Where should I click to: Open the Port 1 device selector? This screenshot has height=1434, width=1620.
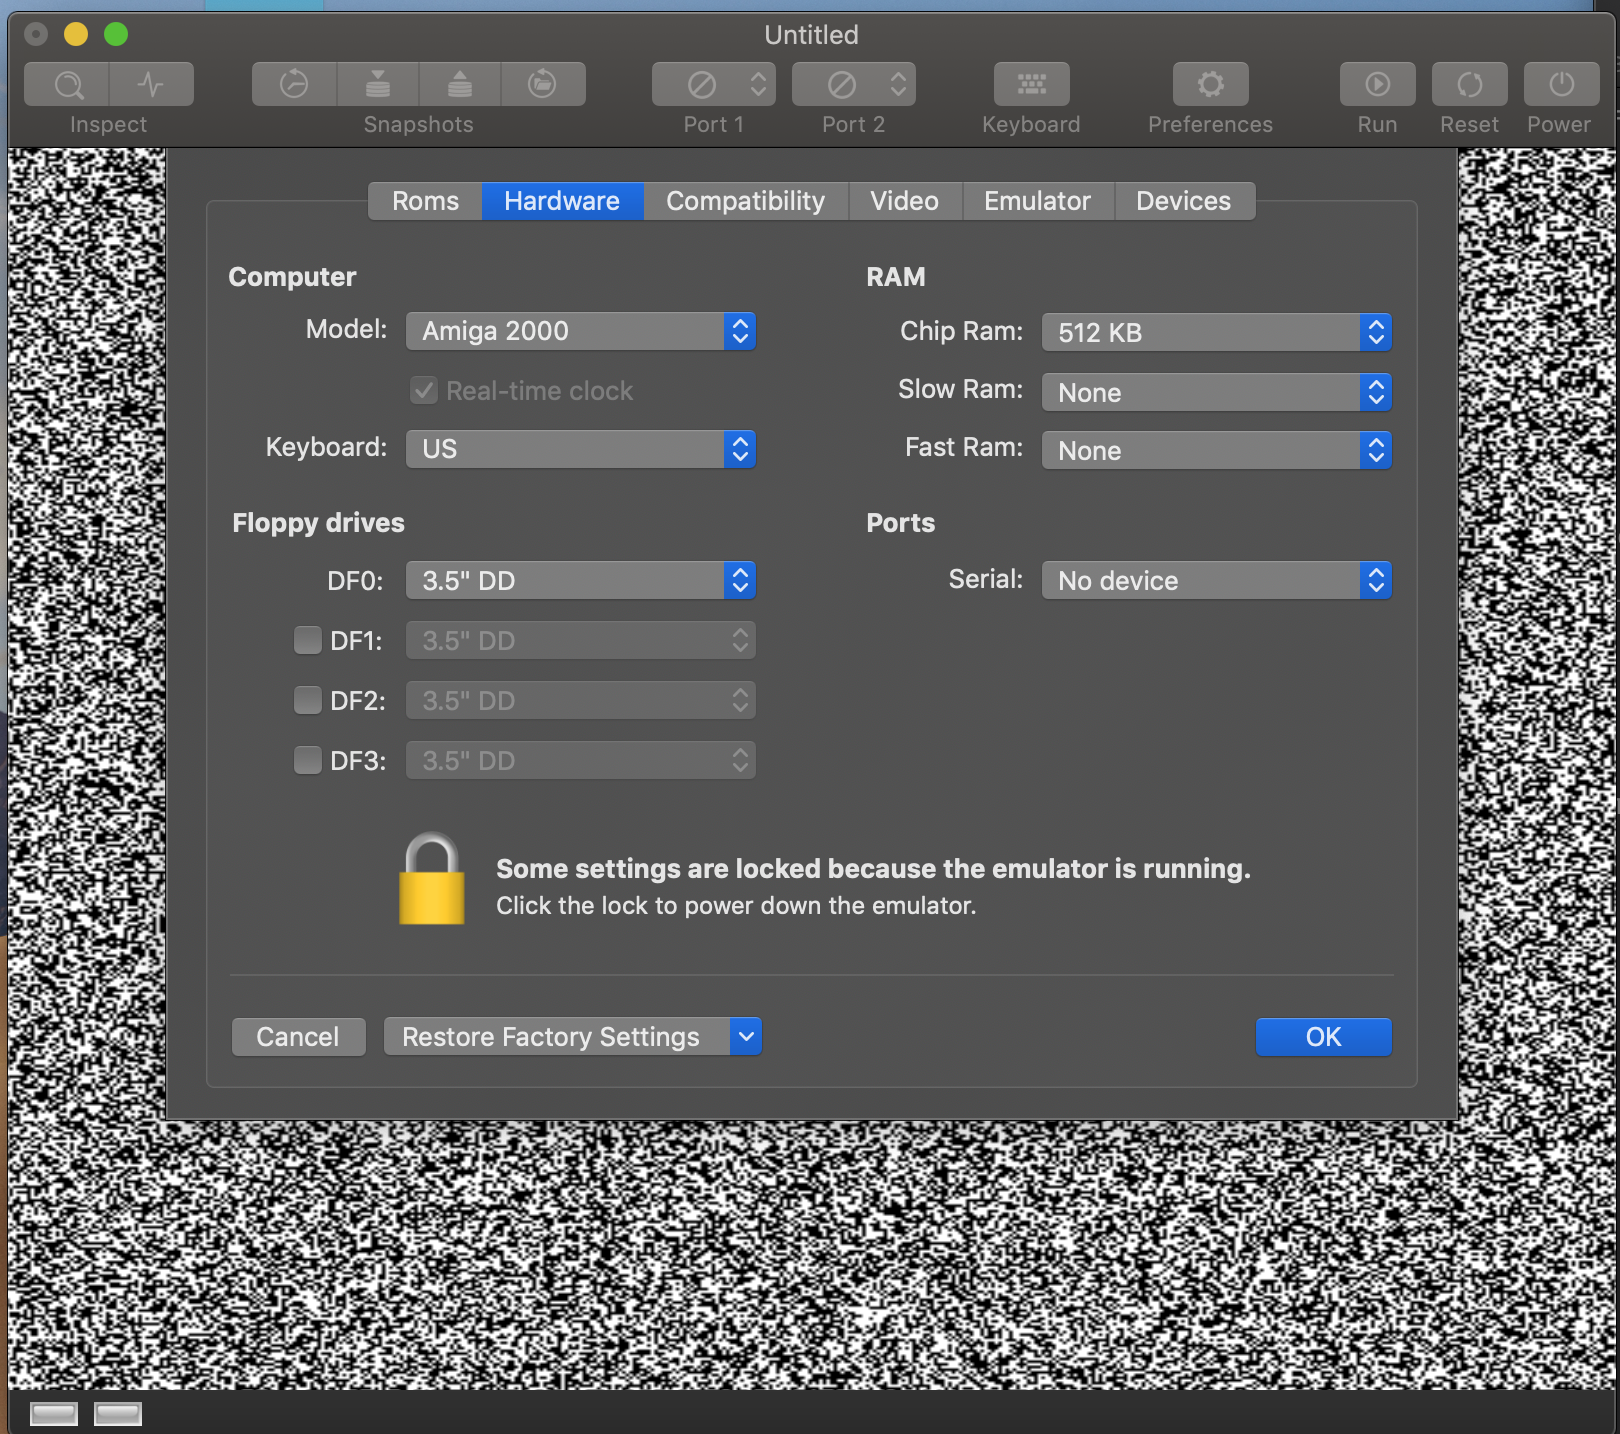tap(714, 85)
